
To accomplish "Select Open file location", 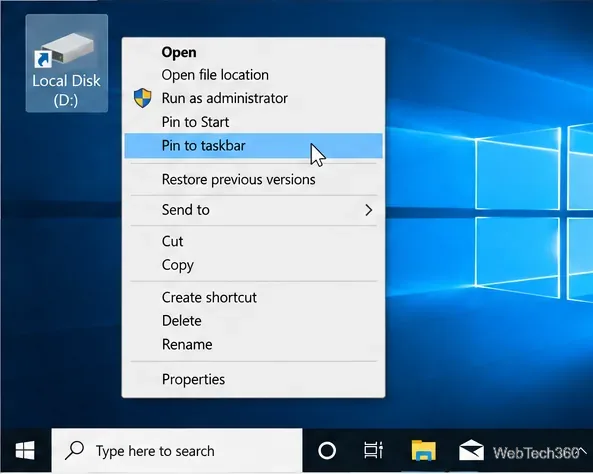I will pos(253,75).
